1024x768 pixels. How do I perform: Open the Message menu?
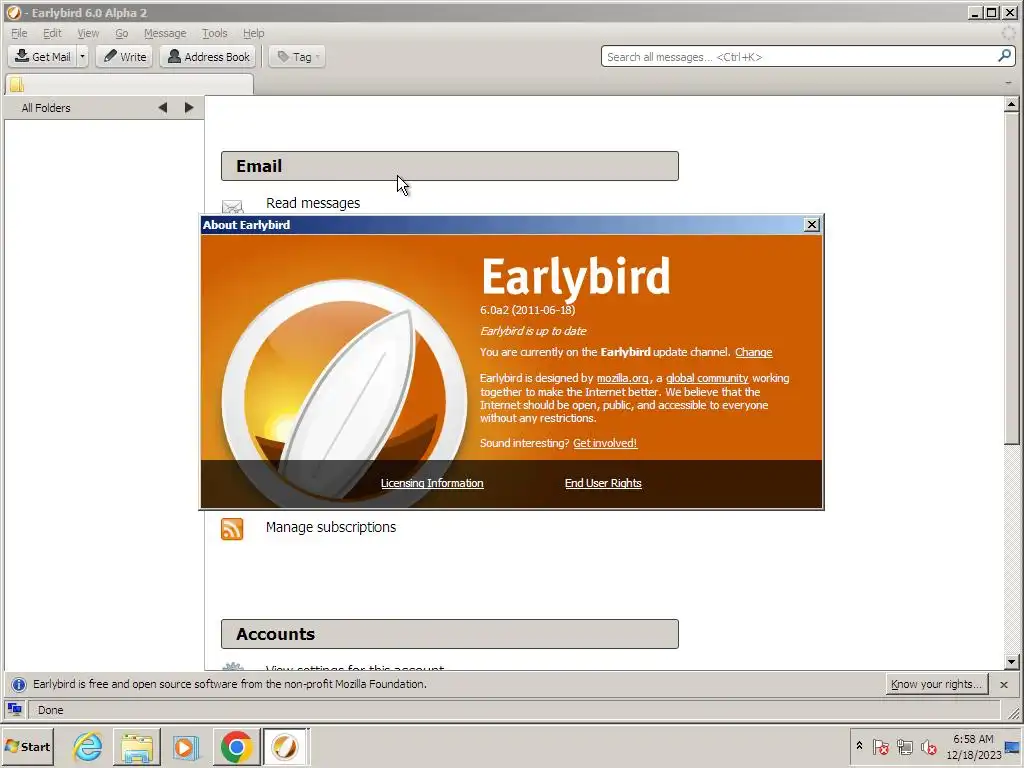click(x=165, y=33)
